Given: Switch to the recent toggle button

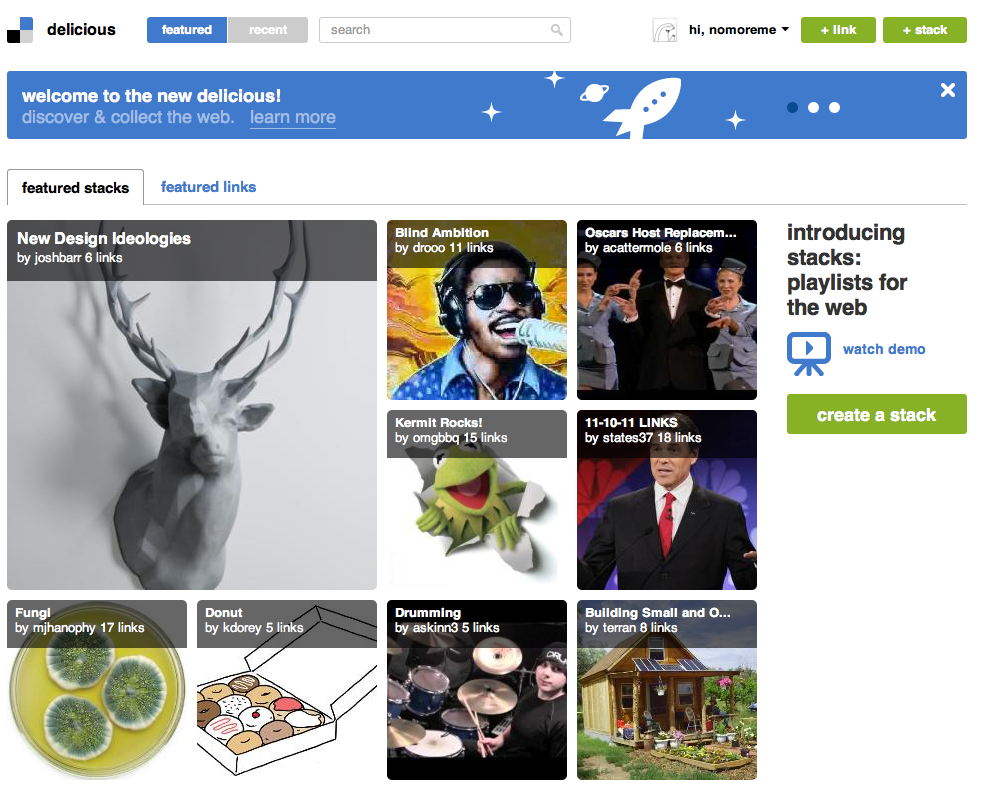Looking at the screenshot, I should coord(268,30).
